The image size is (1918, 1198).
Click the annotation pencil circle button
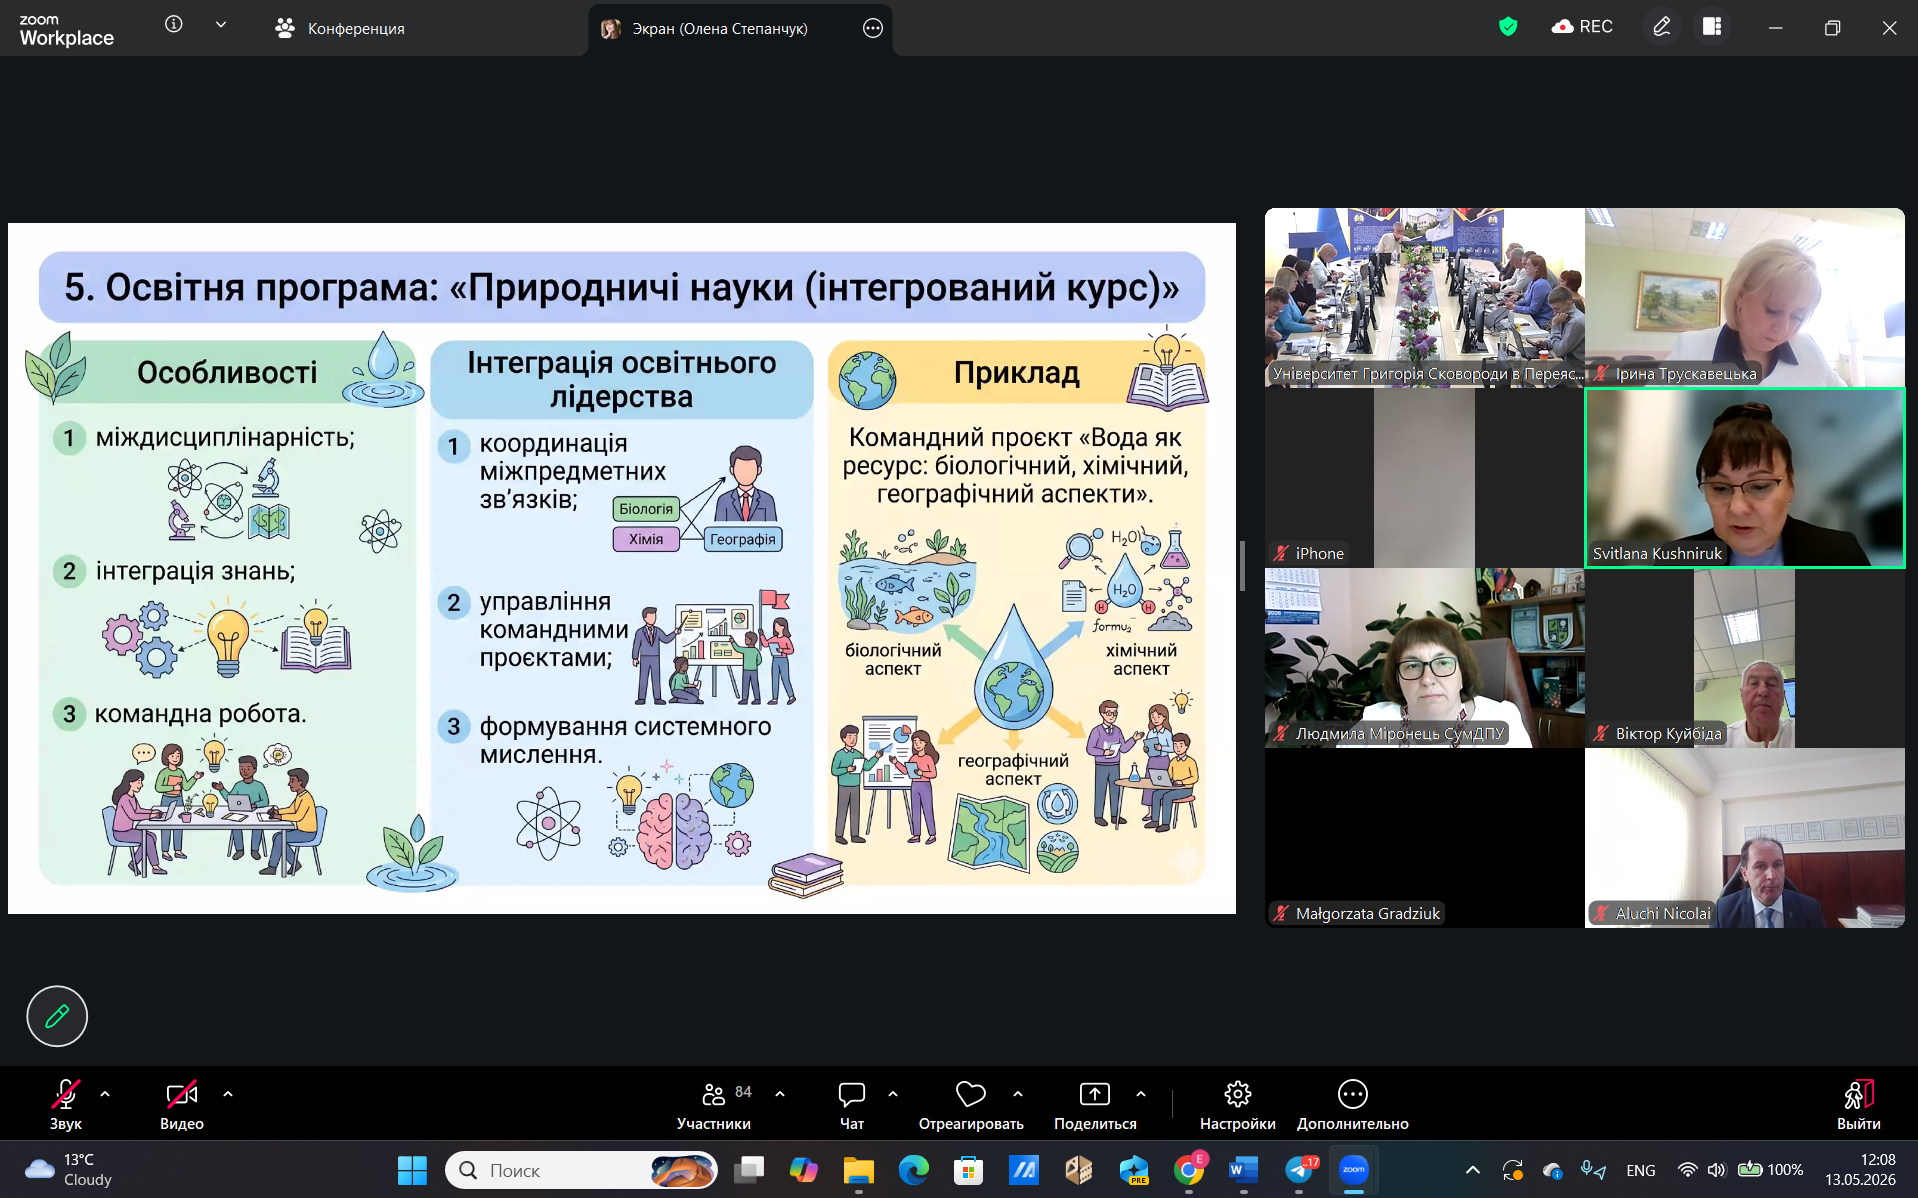(57, 1016)
